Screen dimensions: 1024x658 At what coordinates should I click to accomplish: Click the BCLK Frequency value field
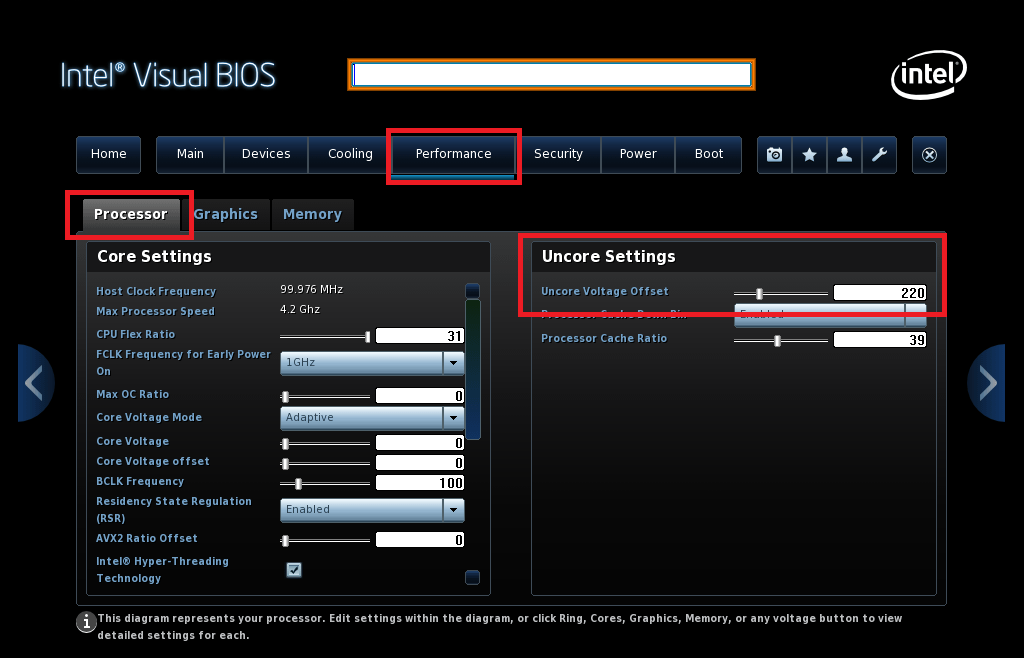click(420, 483)
